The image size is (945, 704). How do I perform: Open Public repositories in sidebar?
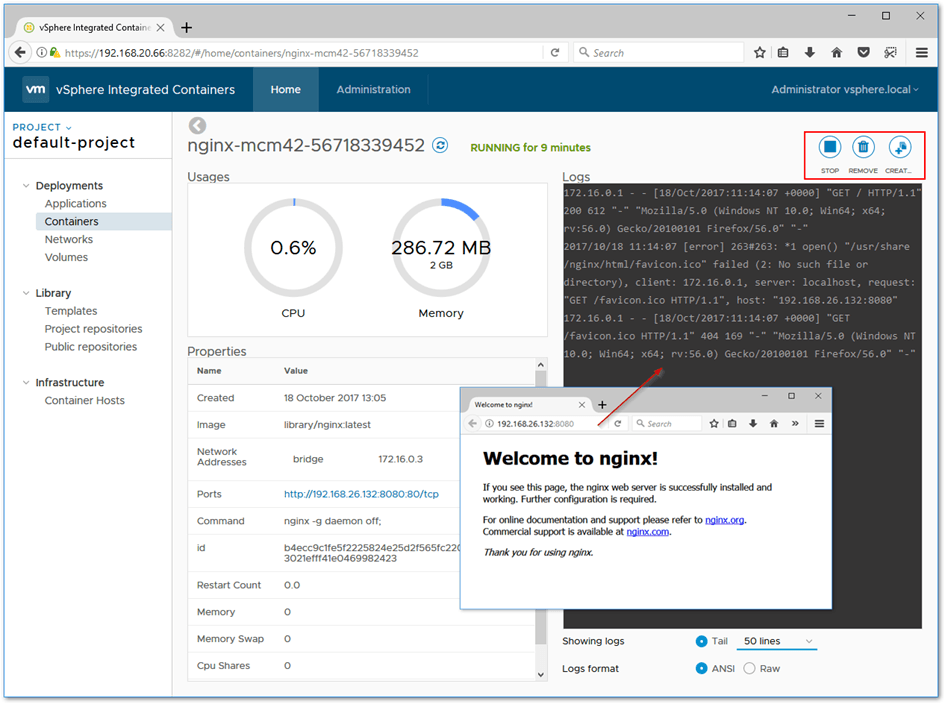tap(90, 347)
